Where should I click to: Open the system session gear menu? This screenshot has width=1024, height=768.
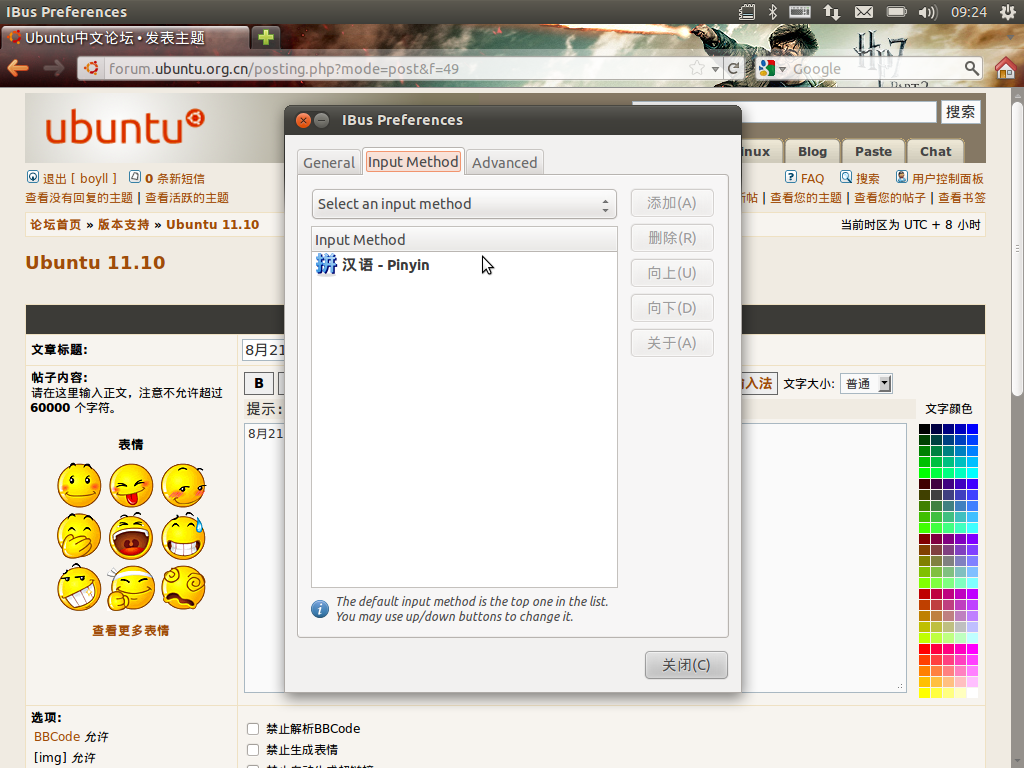point(1008,12)
